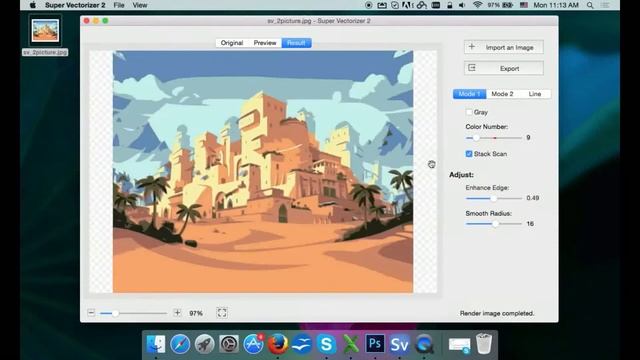Click the plus icon on Import an Image
Screen dimensions: 640x360
[471, 47]
